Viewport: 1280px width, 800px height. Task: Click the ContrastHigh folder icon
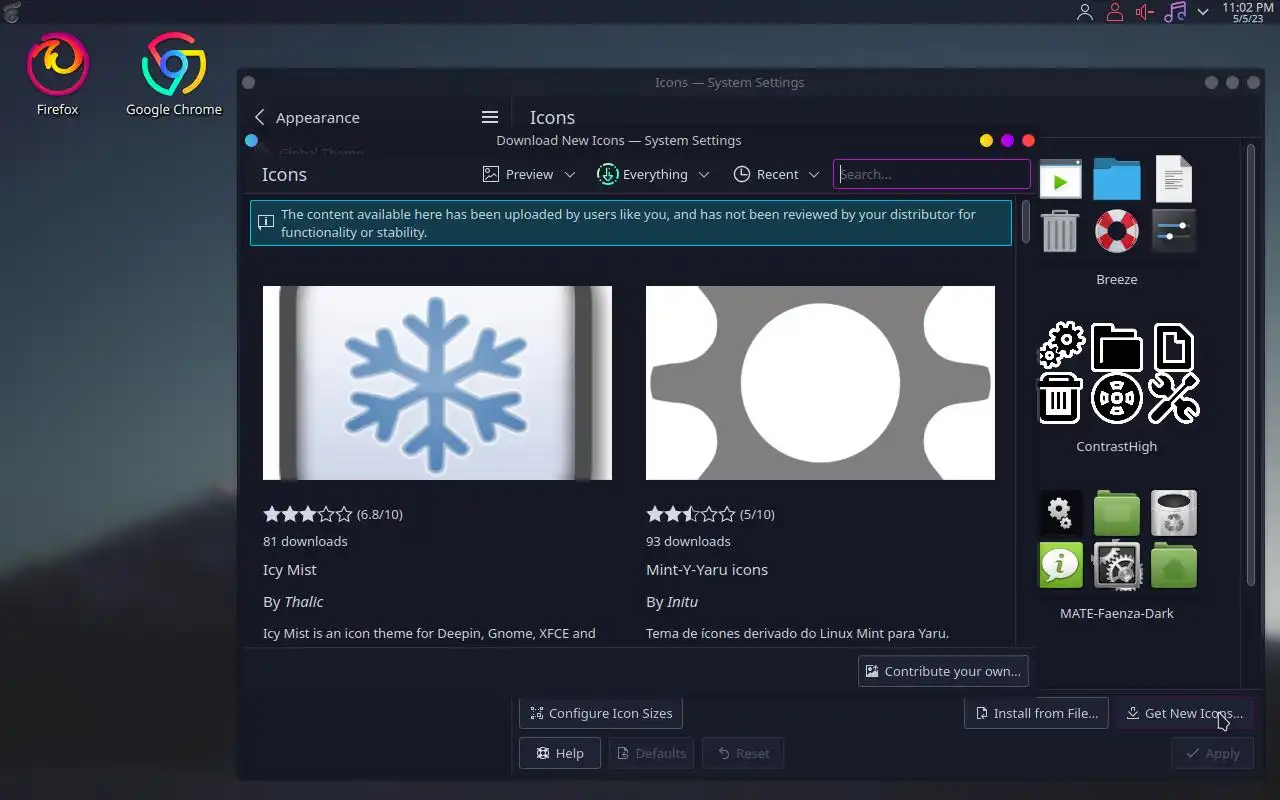click(x=1117, y=347)
